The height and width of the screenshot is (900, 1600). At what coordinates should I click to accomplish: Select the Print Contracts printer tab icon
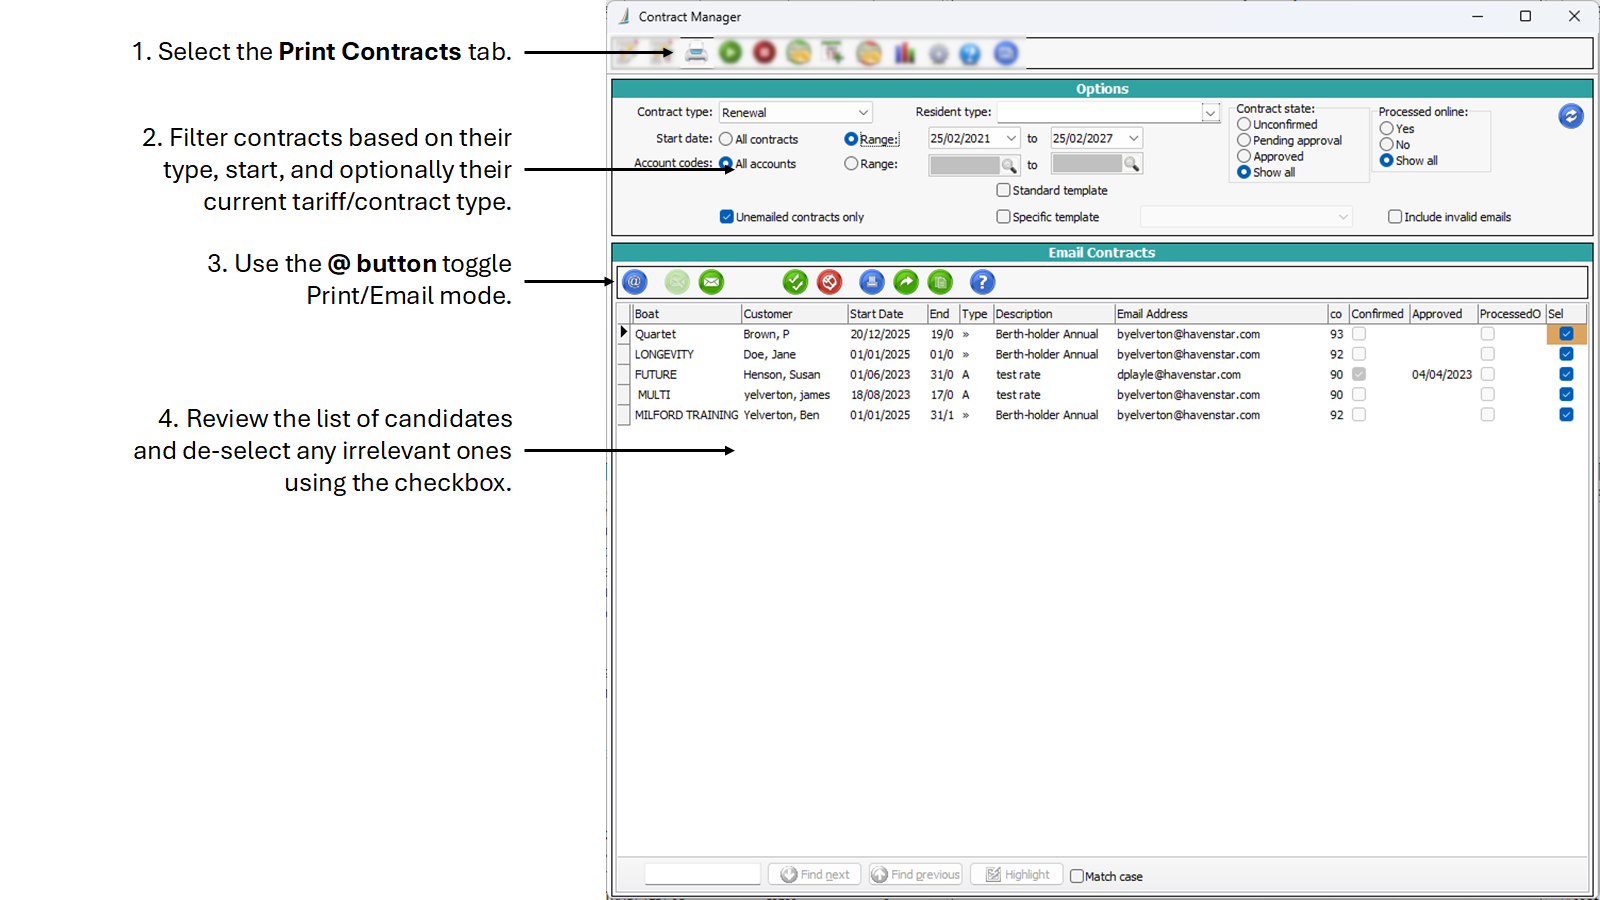coord(696,53)
